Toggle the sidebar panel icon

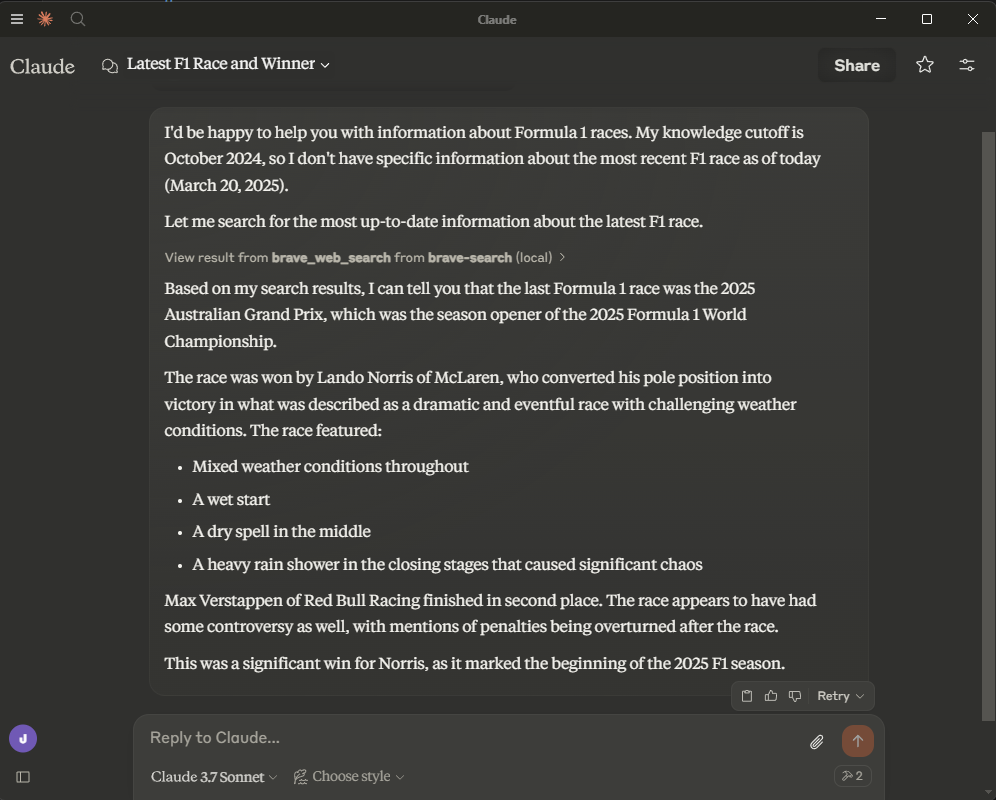coord(23,777)
